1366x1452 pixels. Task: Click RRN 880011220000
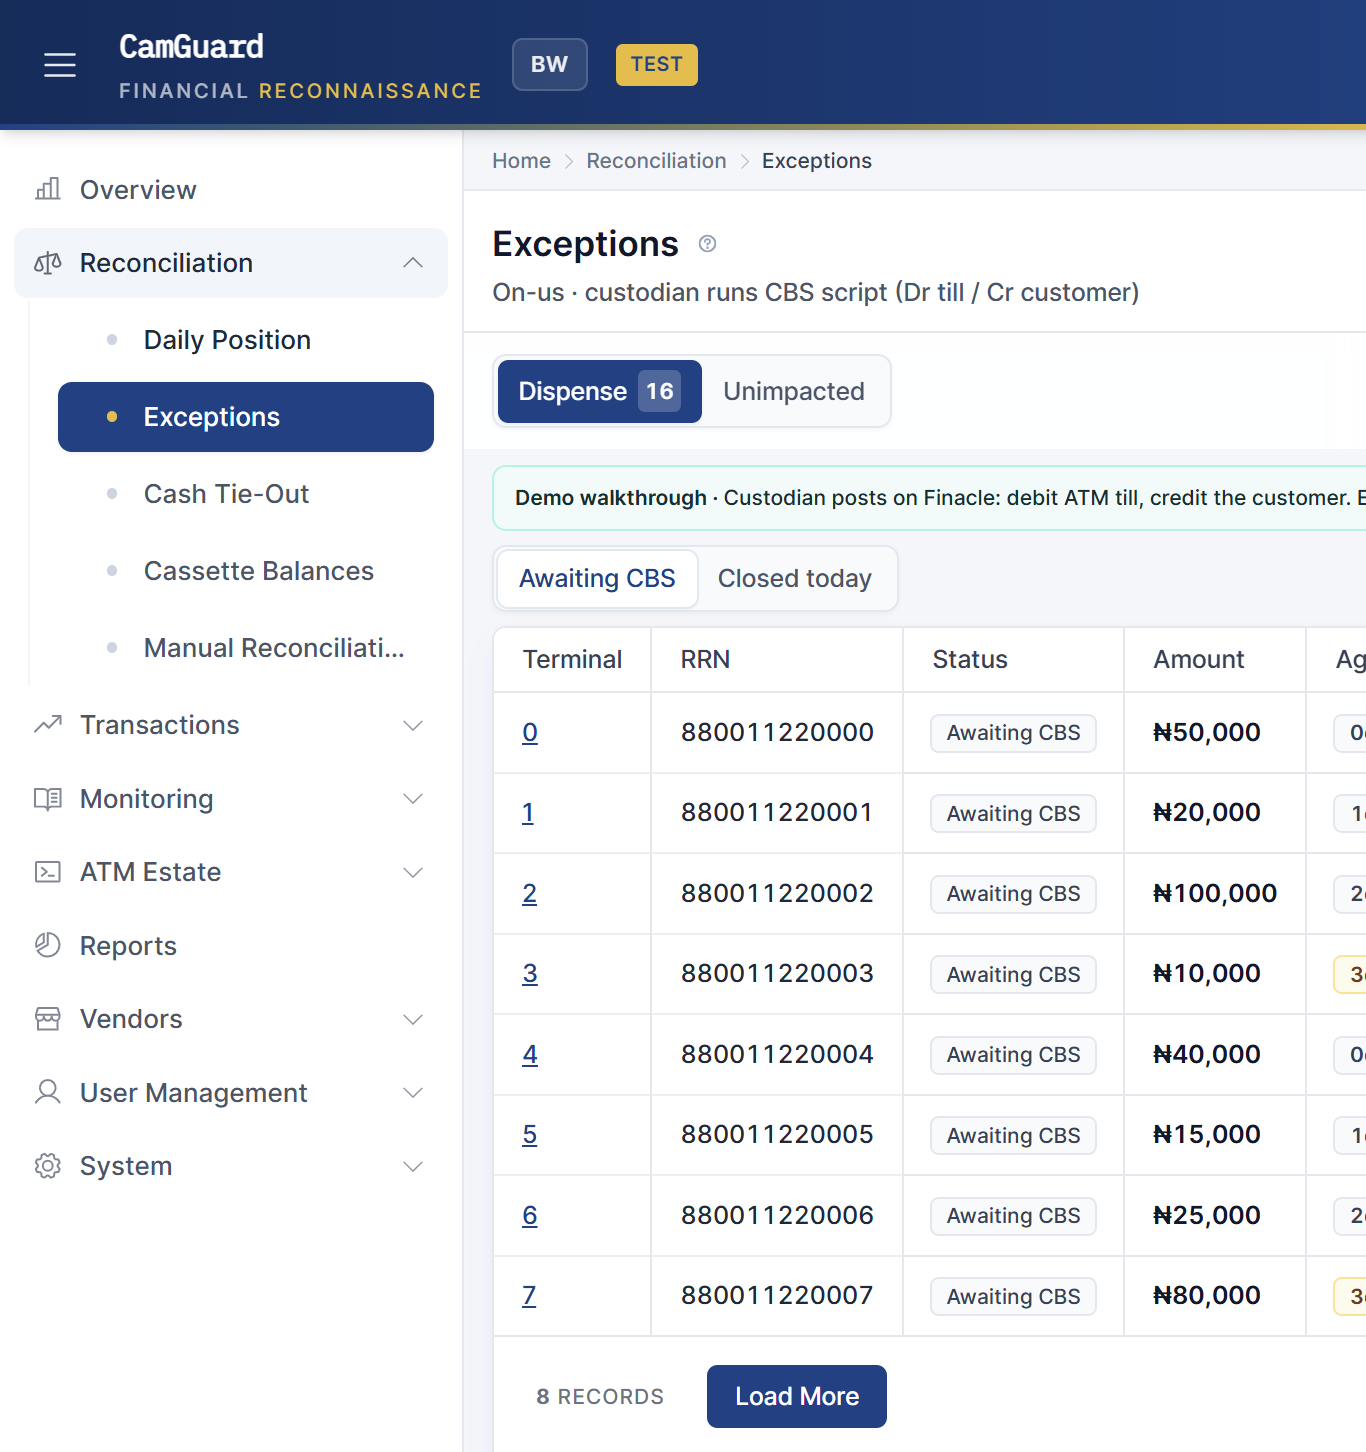tap(777, 732)
